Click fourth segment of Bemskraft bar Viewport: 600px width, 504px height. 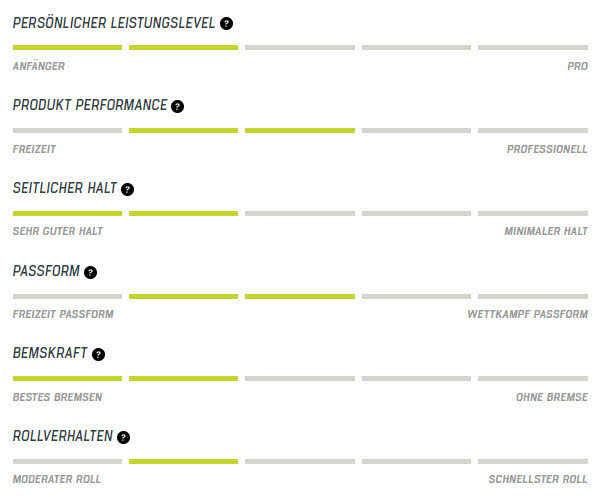(x=416, y=379)
